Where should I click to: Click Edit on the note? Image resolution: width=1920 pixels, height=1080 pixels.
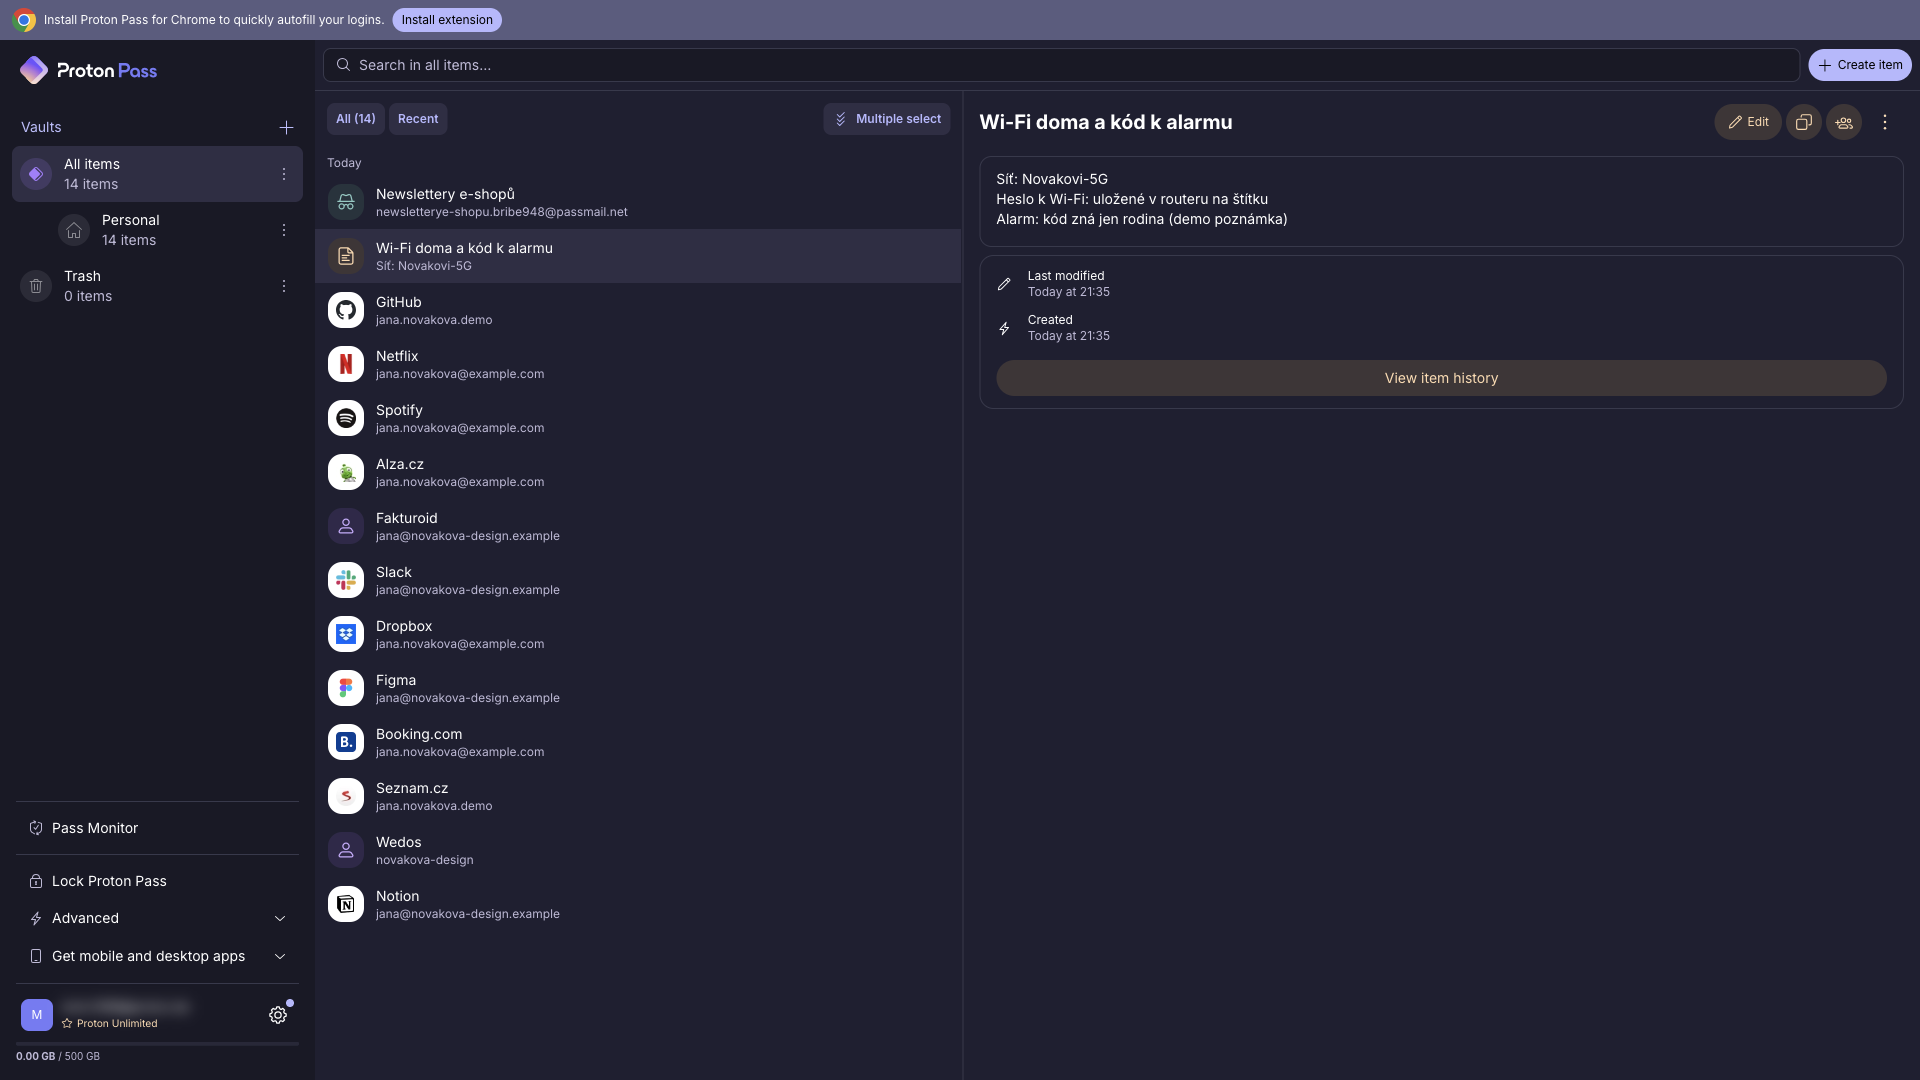coord(1748,122)
